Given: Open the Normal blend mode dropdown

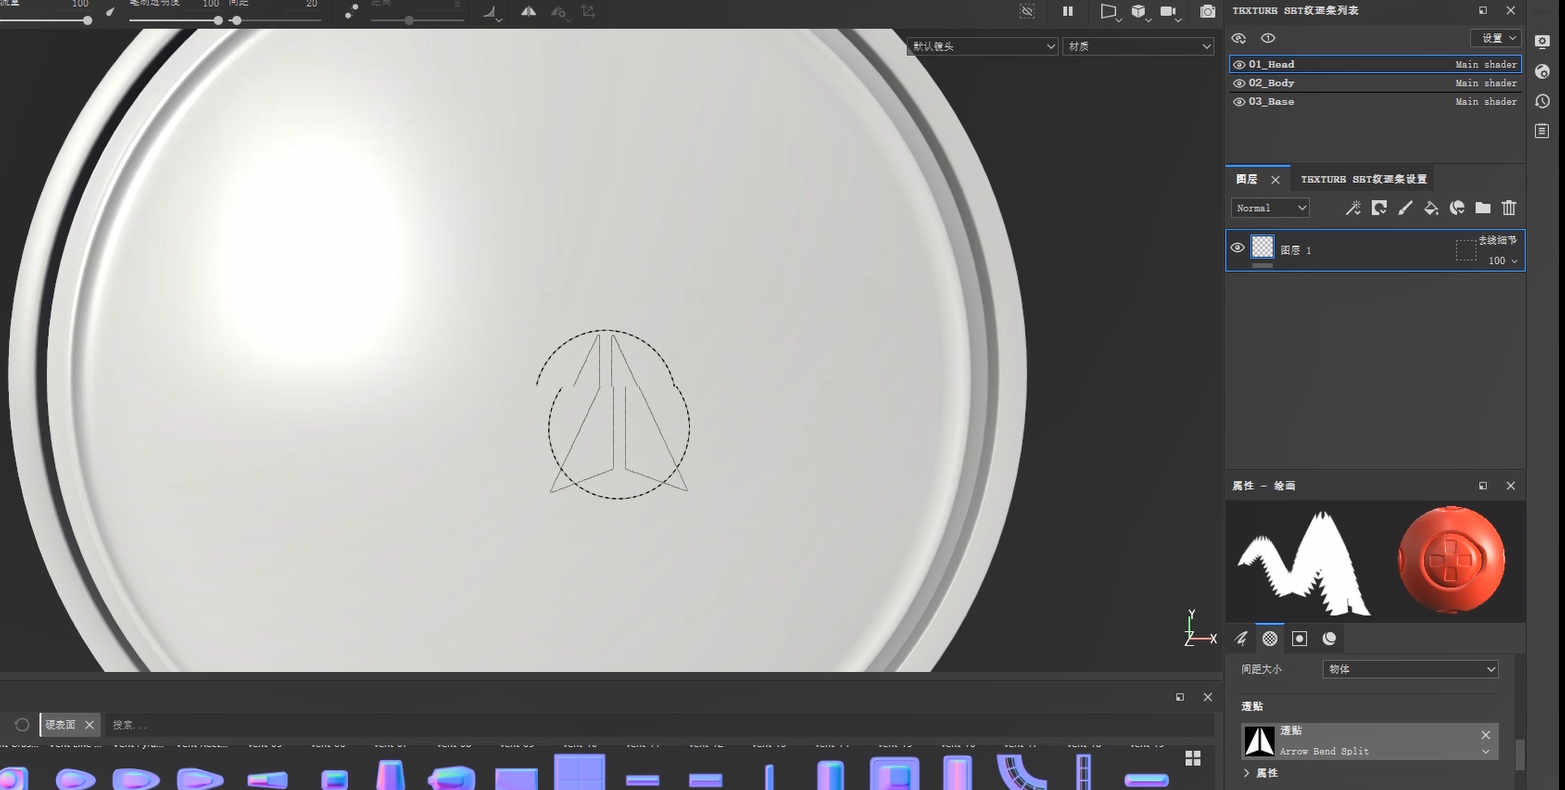Looking at the screenshot, I should pos(1269,207).
